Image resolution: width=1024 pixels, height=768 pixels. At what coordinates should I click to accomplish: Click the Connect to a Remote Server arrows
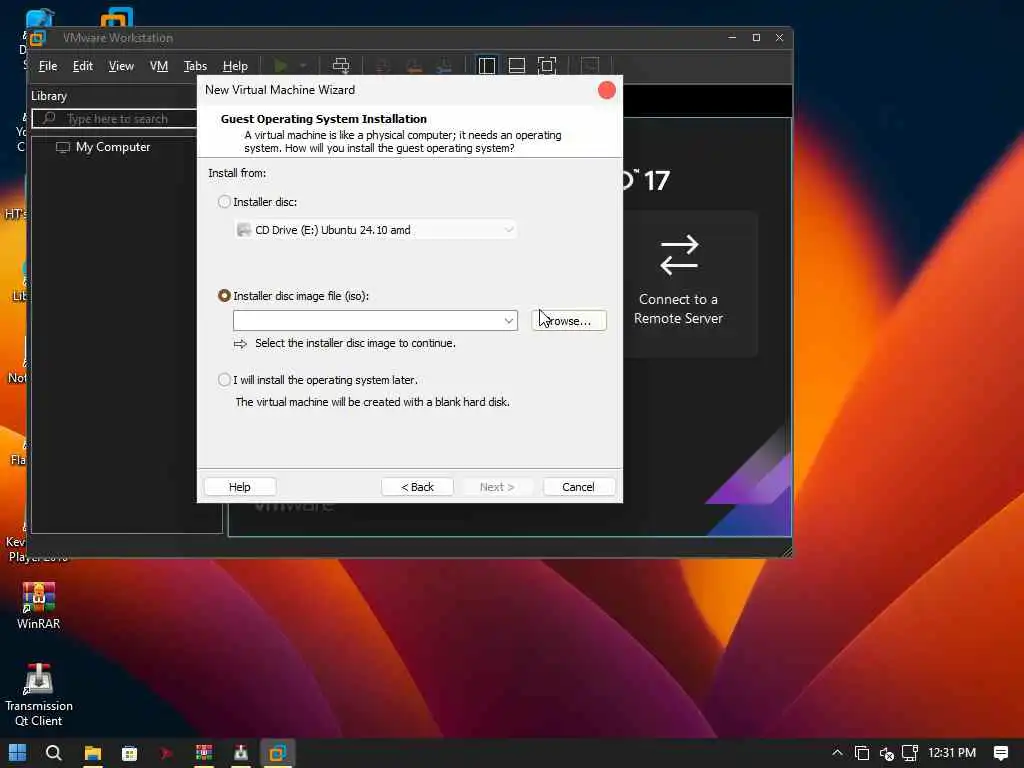(679, 255)
